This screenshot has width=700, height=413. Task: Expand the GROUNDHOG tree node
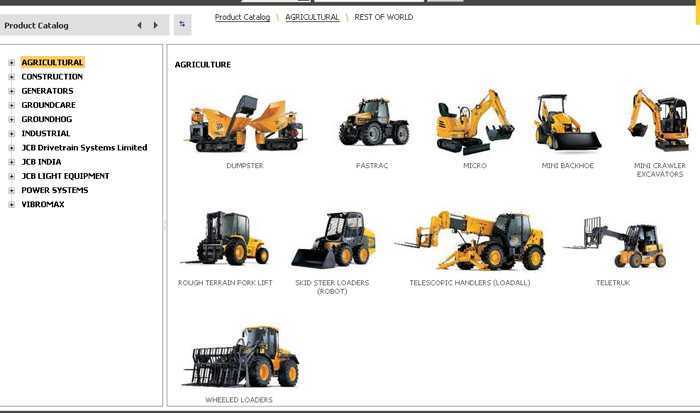pos(12,120)
